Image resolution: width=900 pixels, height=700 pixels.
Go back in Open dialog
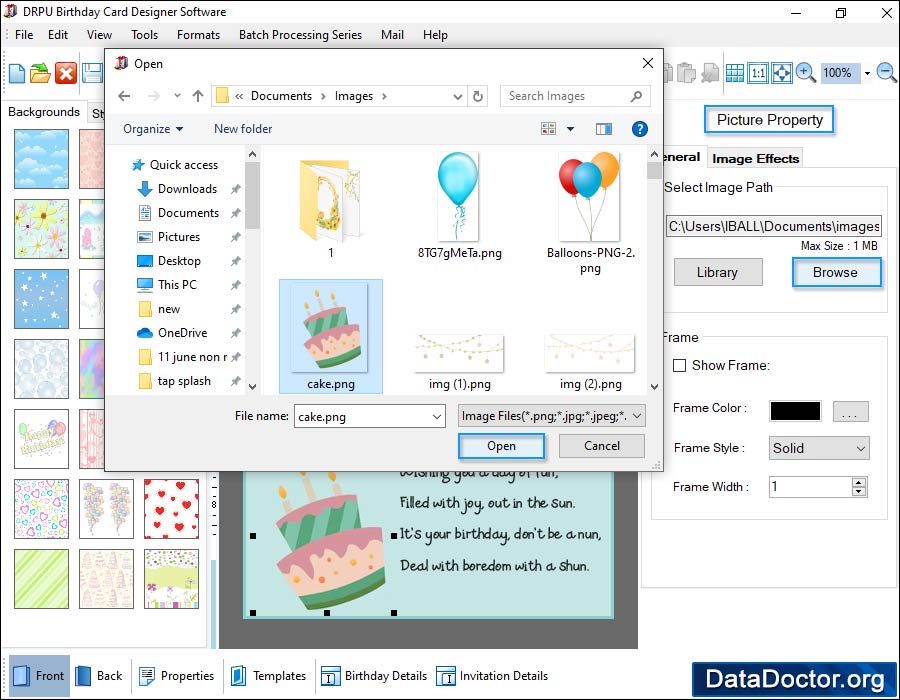click(x=124, y=96)
